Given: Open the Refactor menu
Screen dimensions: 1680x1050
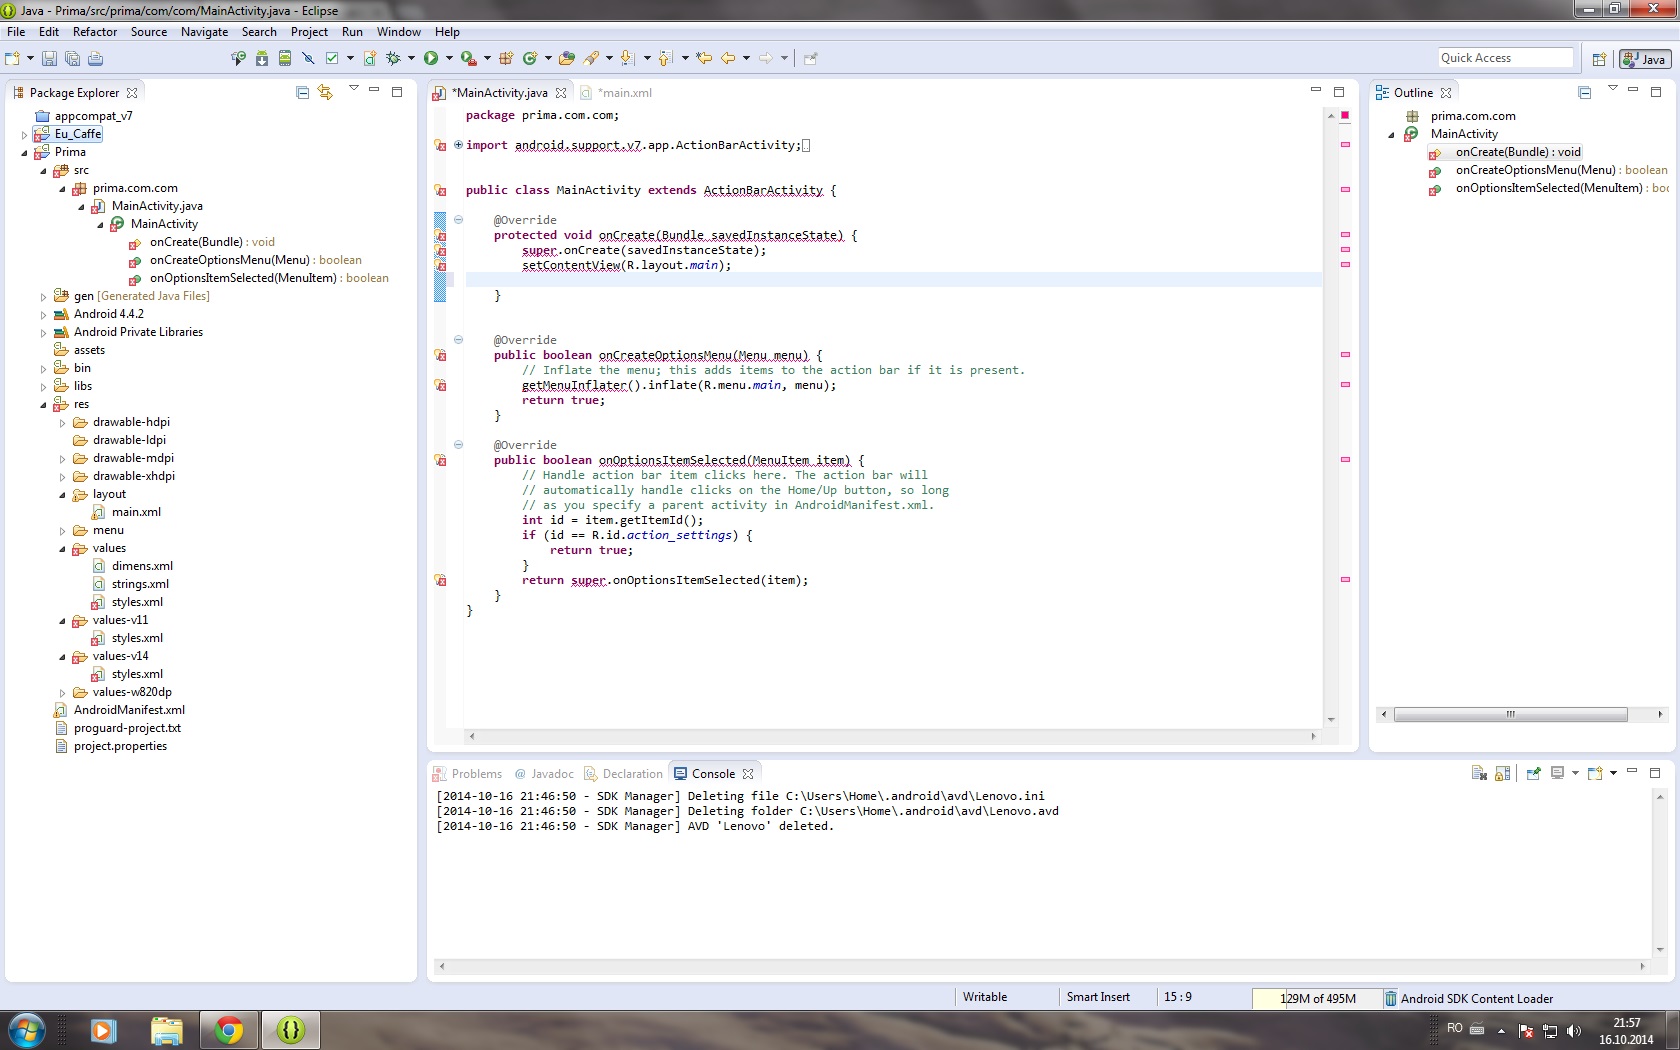Looking at the screenshot, I should pos(95,32).
